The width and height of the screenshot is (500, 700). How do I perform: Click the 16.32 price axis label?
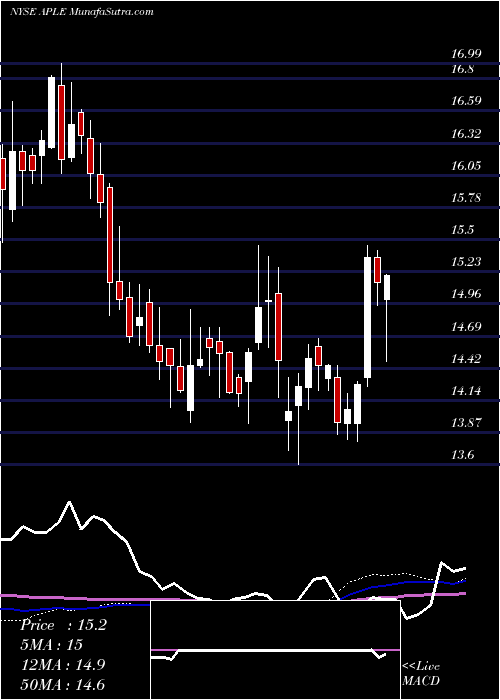click(466, 133)
